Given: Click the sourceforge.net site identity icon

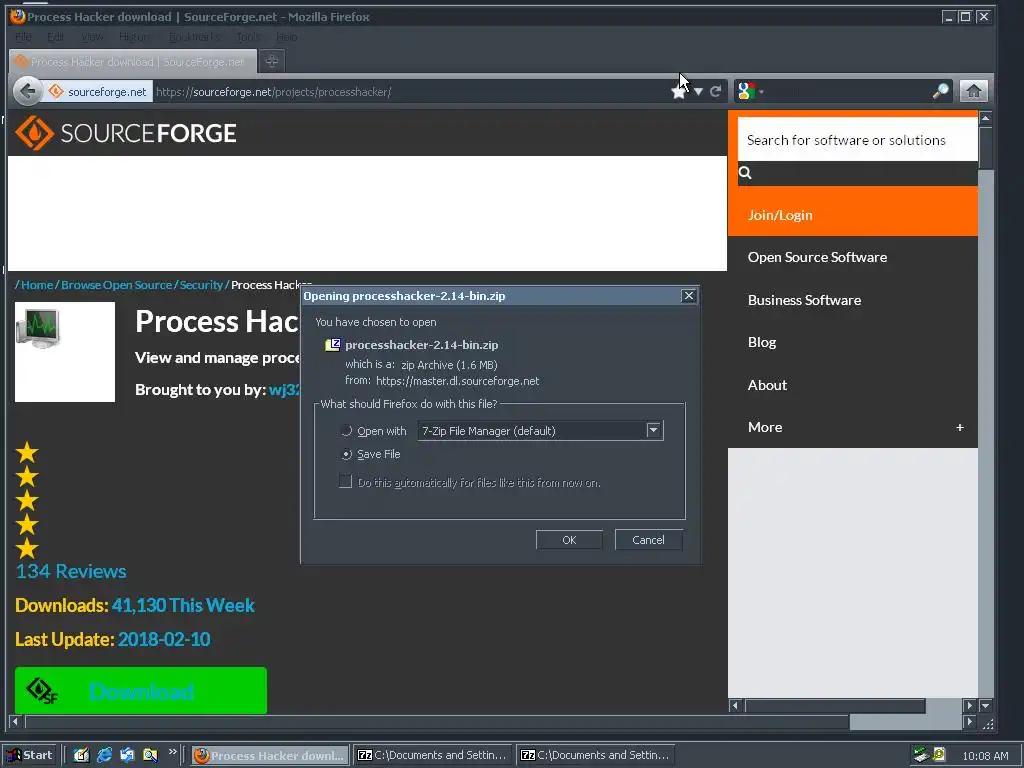Looking at the screenshot, I should [56, 91].
